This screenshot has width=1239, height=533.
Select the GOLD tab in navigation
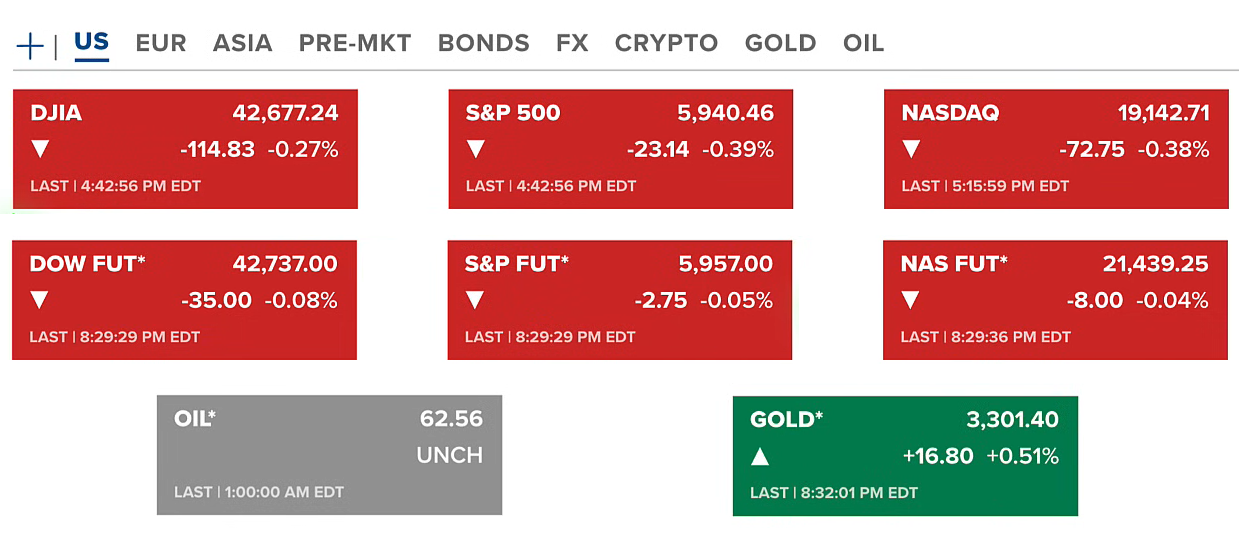click(x=780, y=44)
